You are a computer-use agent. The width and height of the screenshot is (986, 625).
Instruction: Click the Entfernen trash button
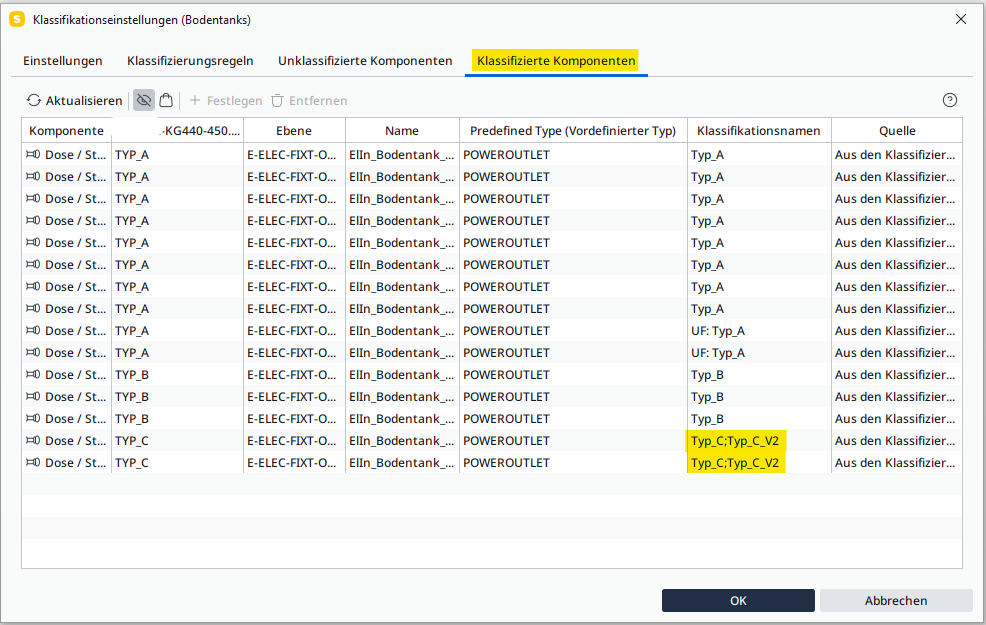[309, 101]
